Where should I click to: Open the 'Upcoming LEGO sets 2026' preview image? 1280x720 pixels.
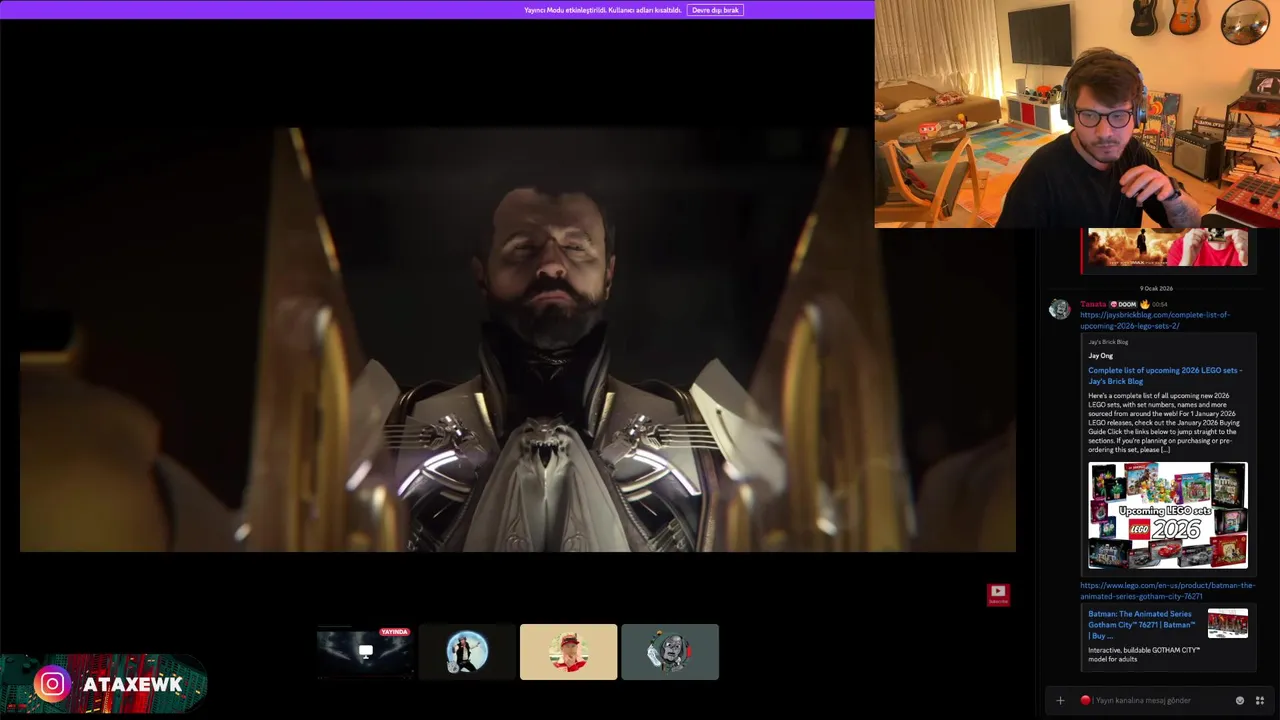point(1168,516)
